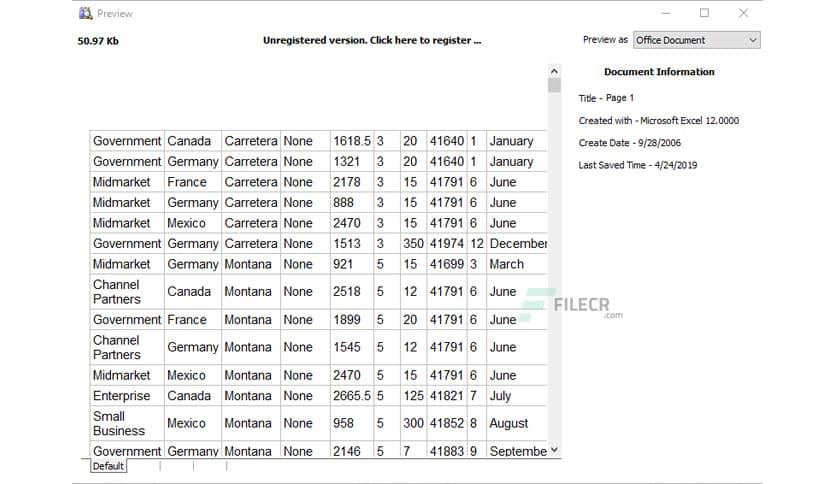The height and width of the screenshot is (484, 836).
Task: Click 'Created with - Microsoft Excel 12.0000' line
Action: [658, 120]
